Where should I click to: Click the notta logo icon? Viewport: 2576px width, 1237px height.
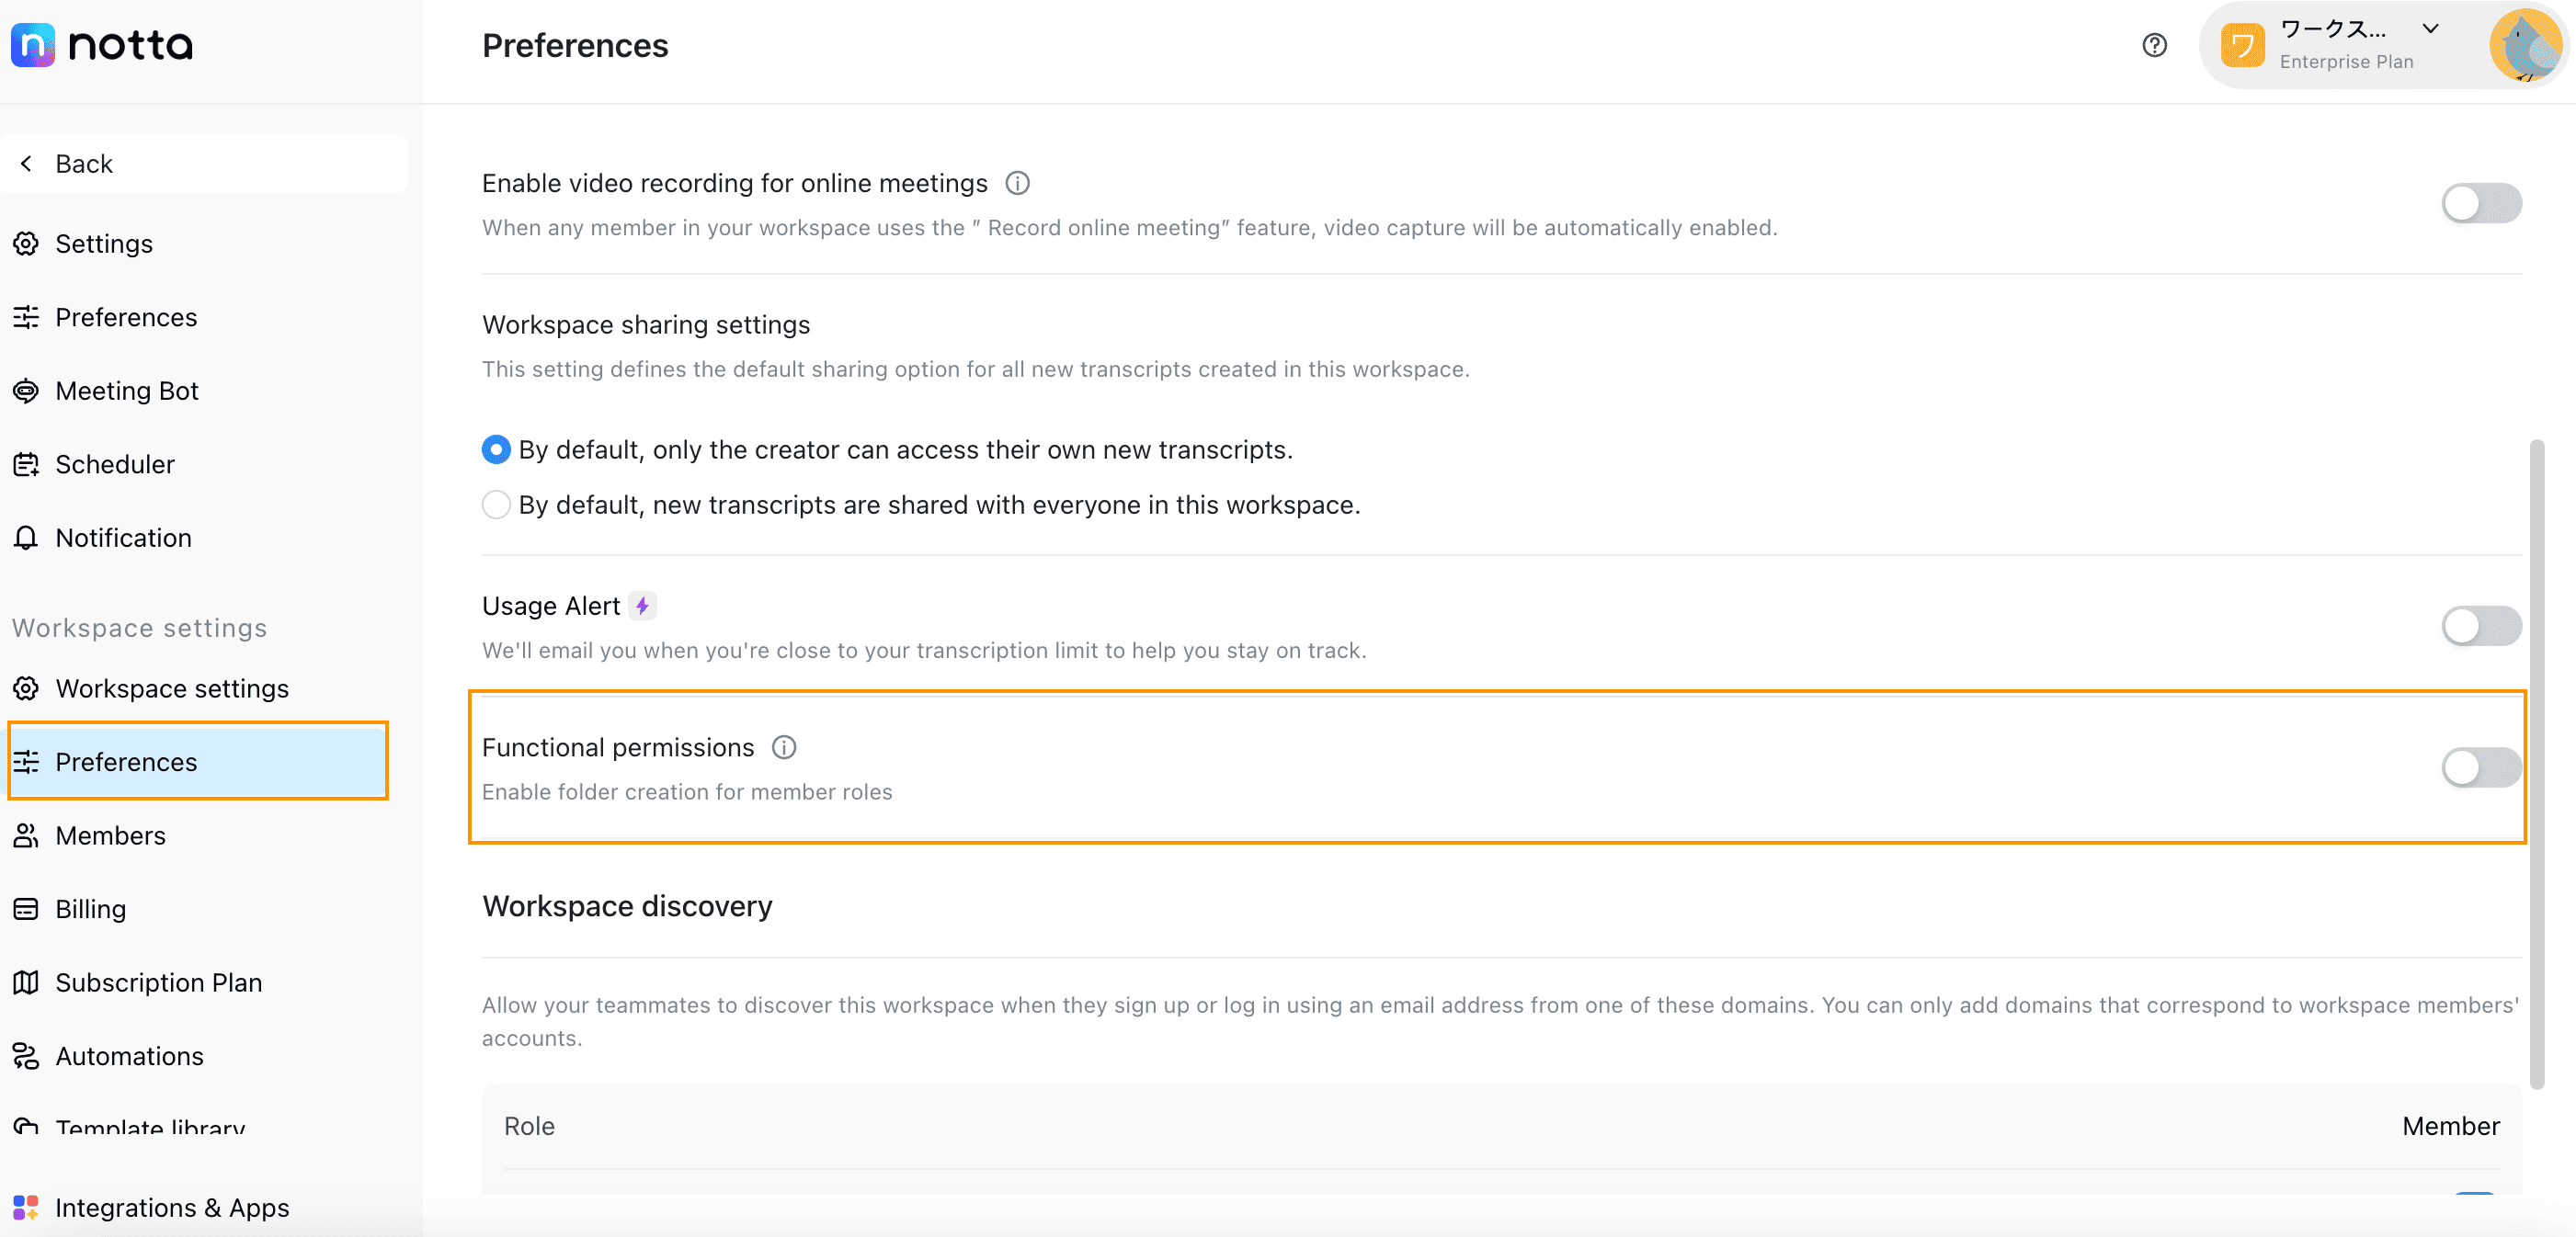pyautogui.click(x=32, y=45)
